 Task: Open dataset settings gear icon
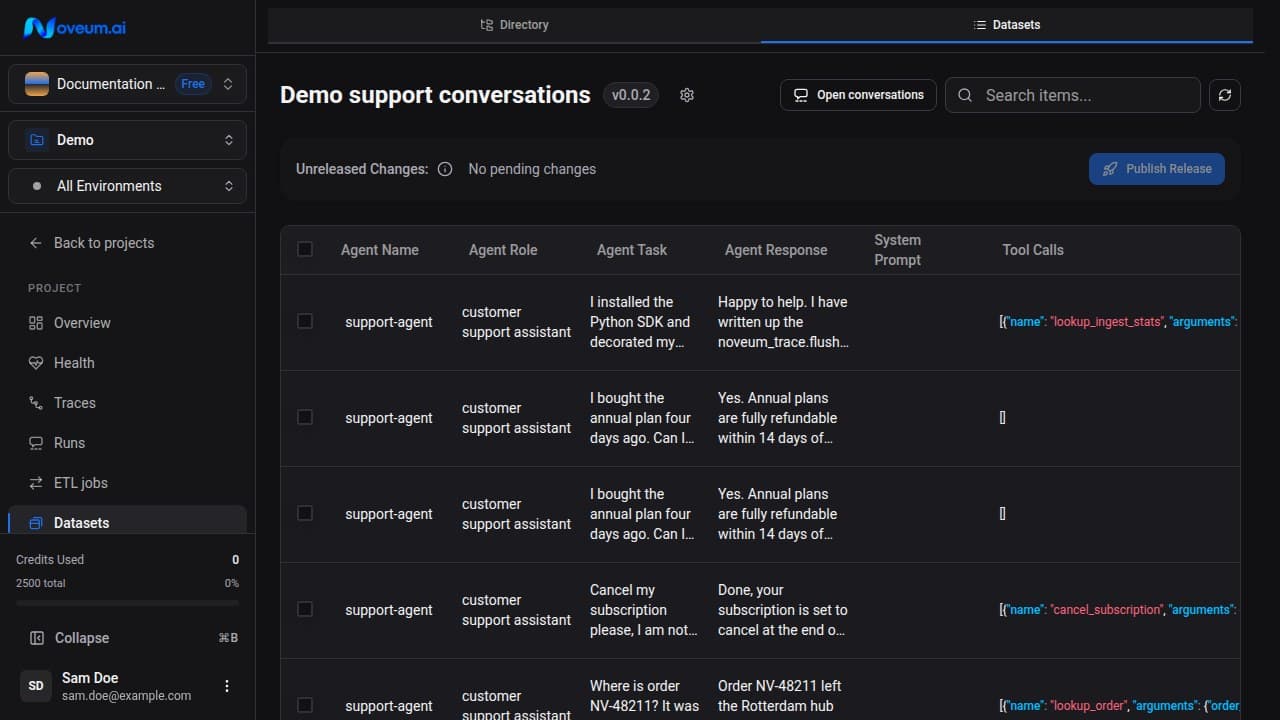click(x=687, y=95)
